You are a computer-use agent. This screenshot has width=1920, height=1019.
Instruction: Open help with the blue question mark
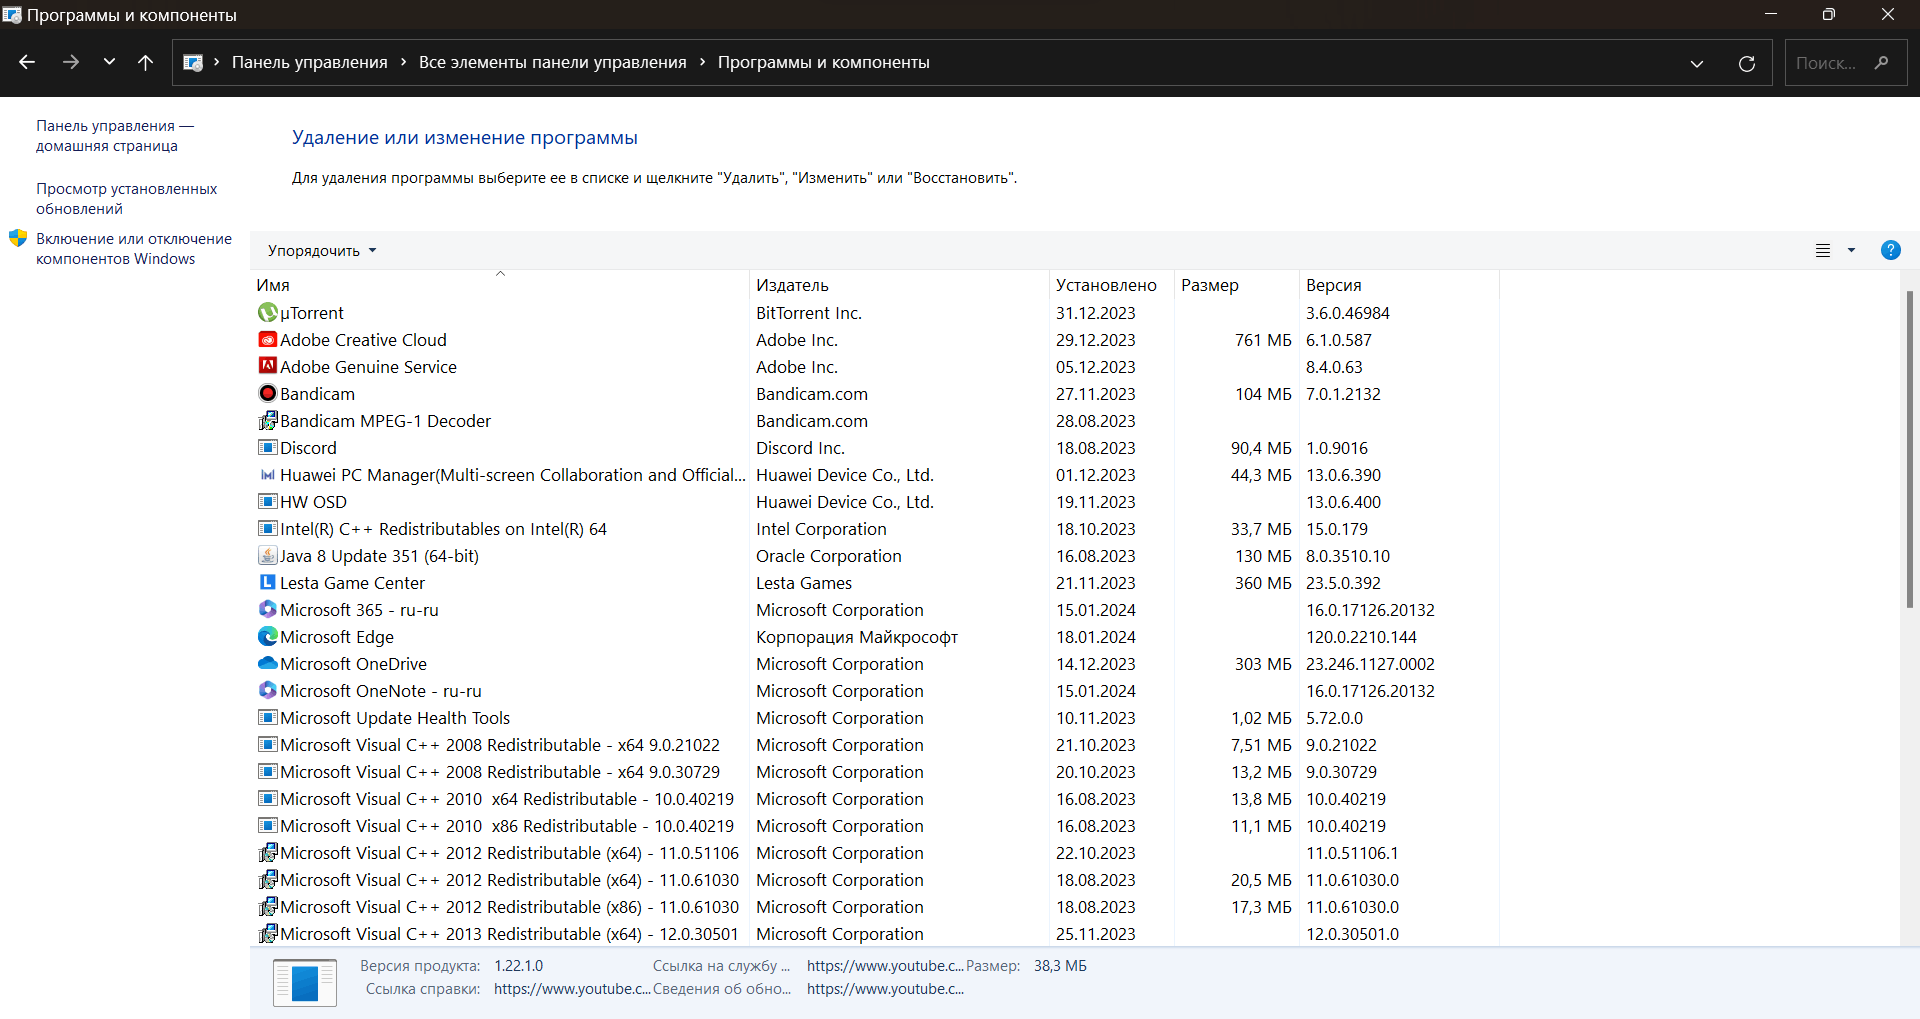tap(1890, 250)
